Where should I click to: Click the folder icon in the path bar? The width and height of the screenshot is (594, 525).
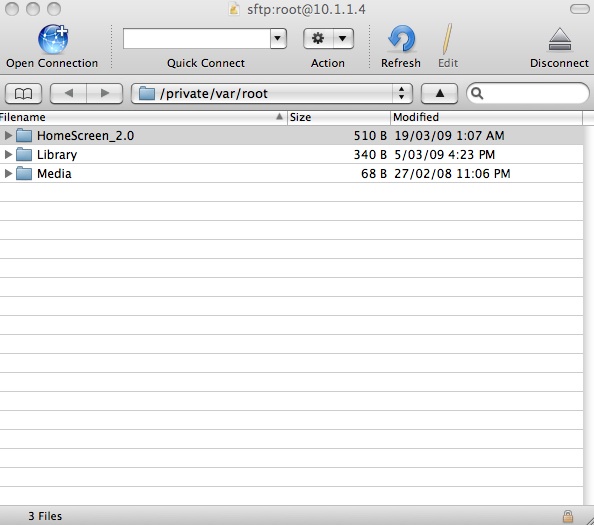pos(147,93)
